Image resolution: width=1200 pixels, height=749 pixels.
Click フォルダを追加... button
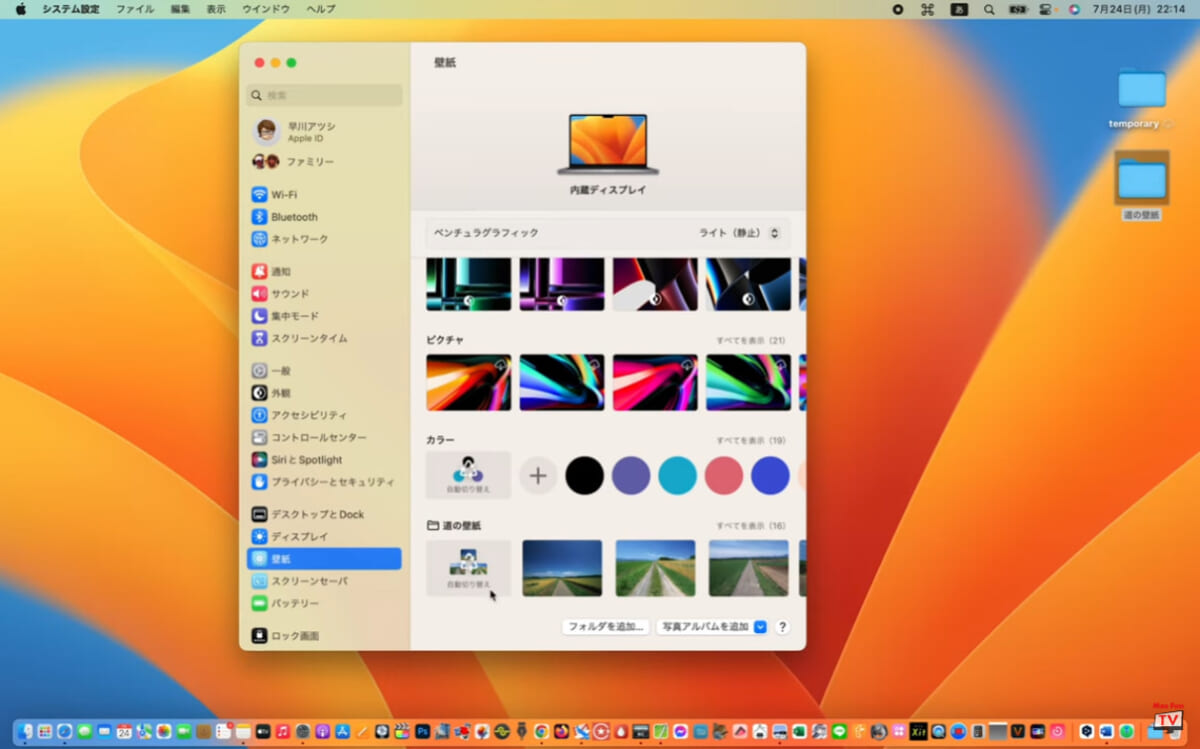pos(605,627)
